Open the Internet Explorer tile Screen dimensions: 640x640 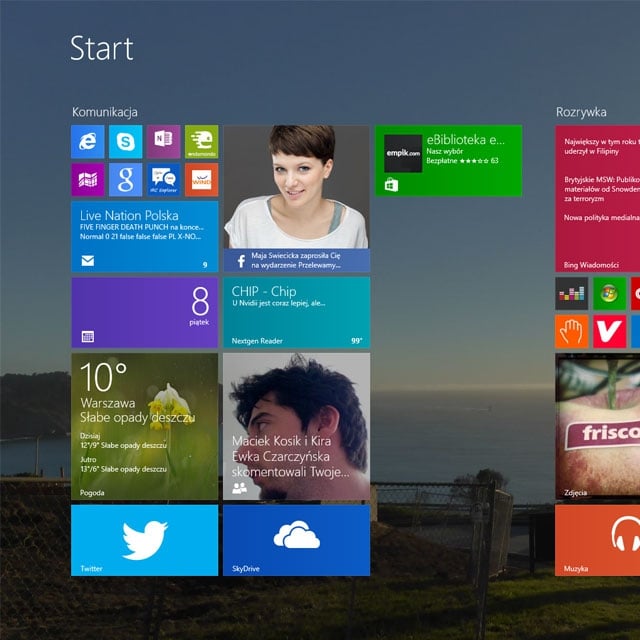pyautogui.click(x=88, y=142)
